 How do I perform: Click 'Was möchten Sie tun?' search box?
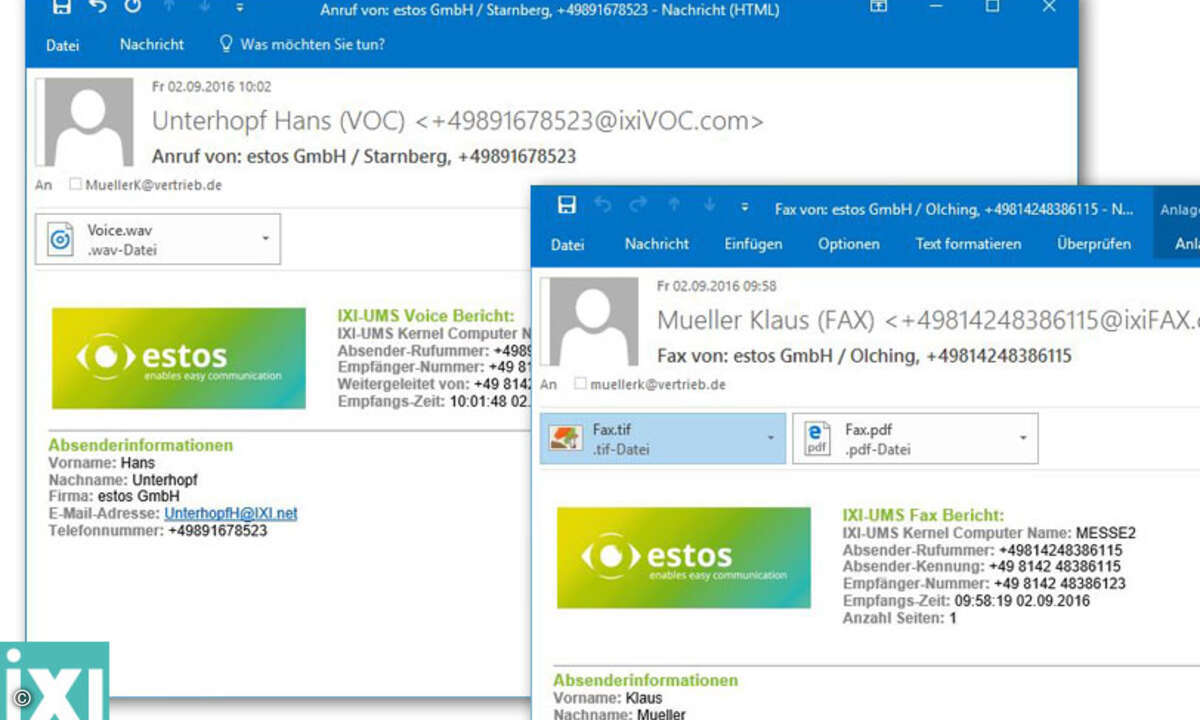(x=302, y=45)
